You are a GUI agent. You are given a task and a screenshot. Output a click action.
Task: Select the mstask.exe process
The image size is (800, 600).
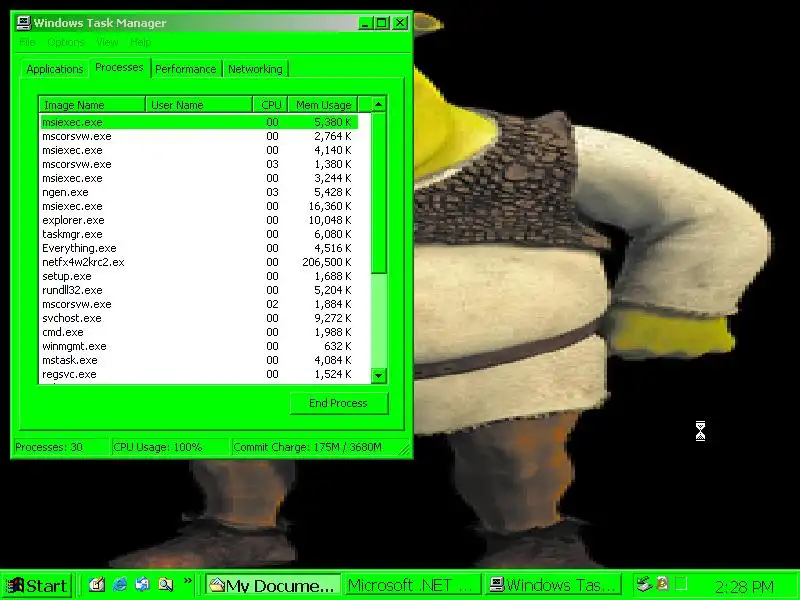199,360
